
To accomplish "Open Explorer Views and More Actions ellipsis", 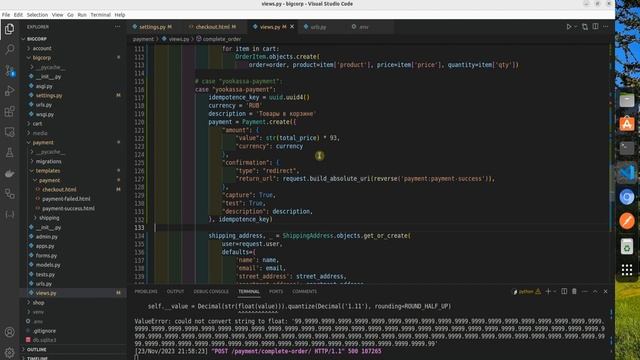I will [x=118, y=27].
